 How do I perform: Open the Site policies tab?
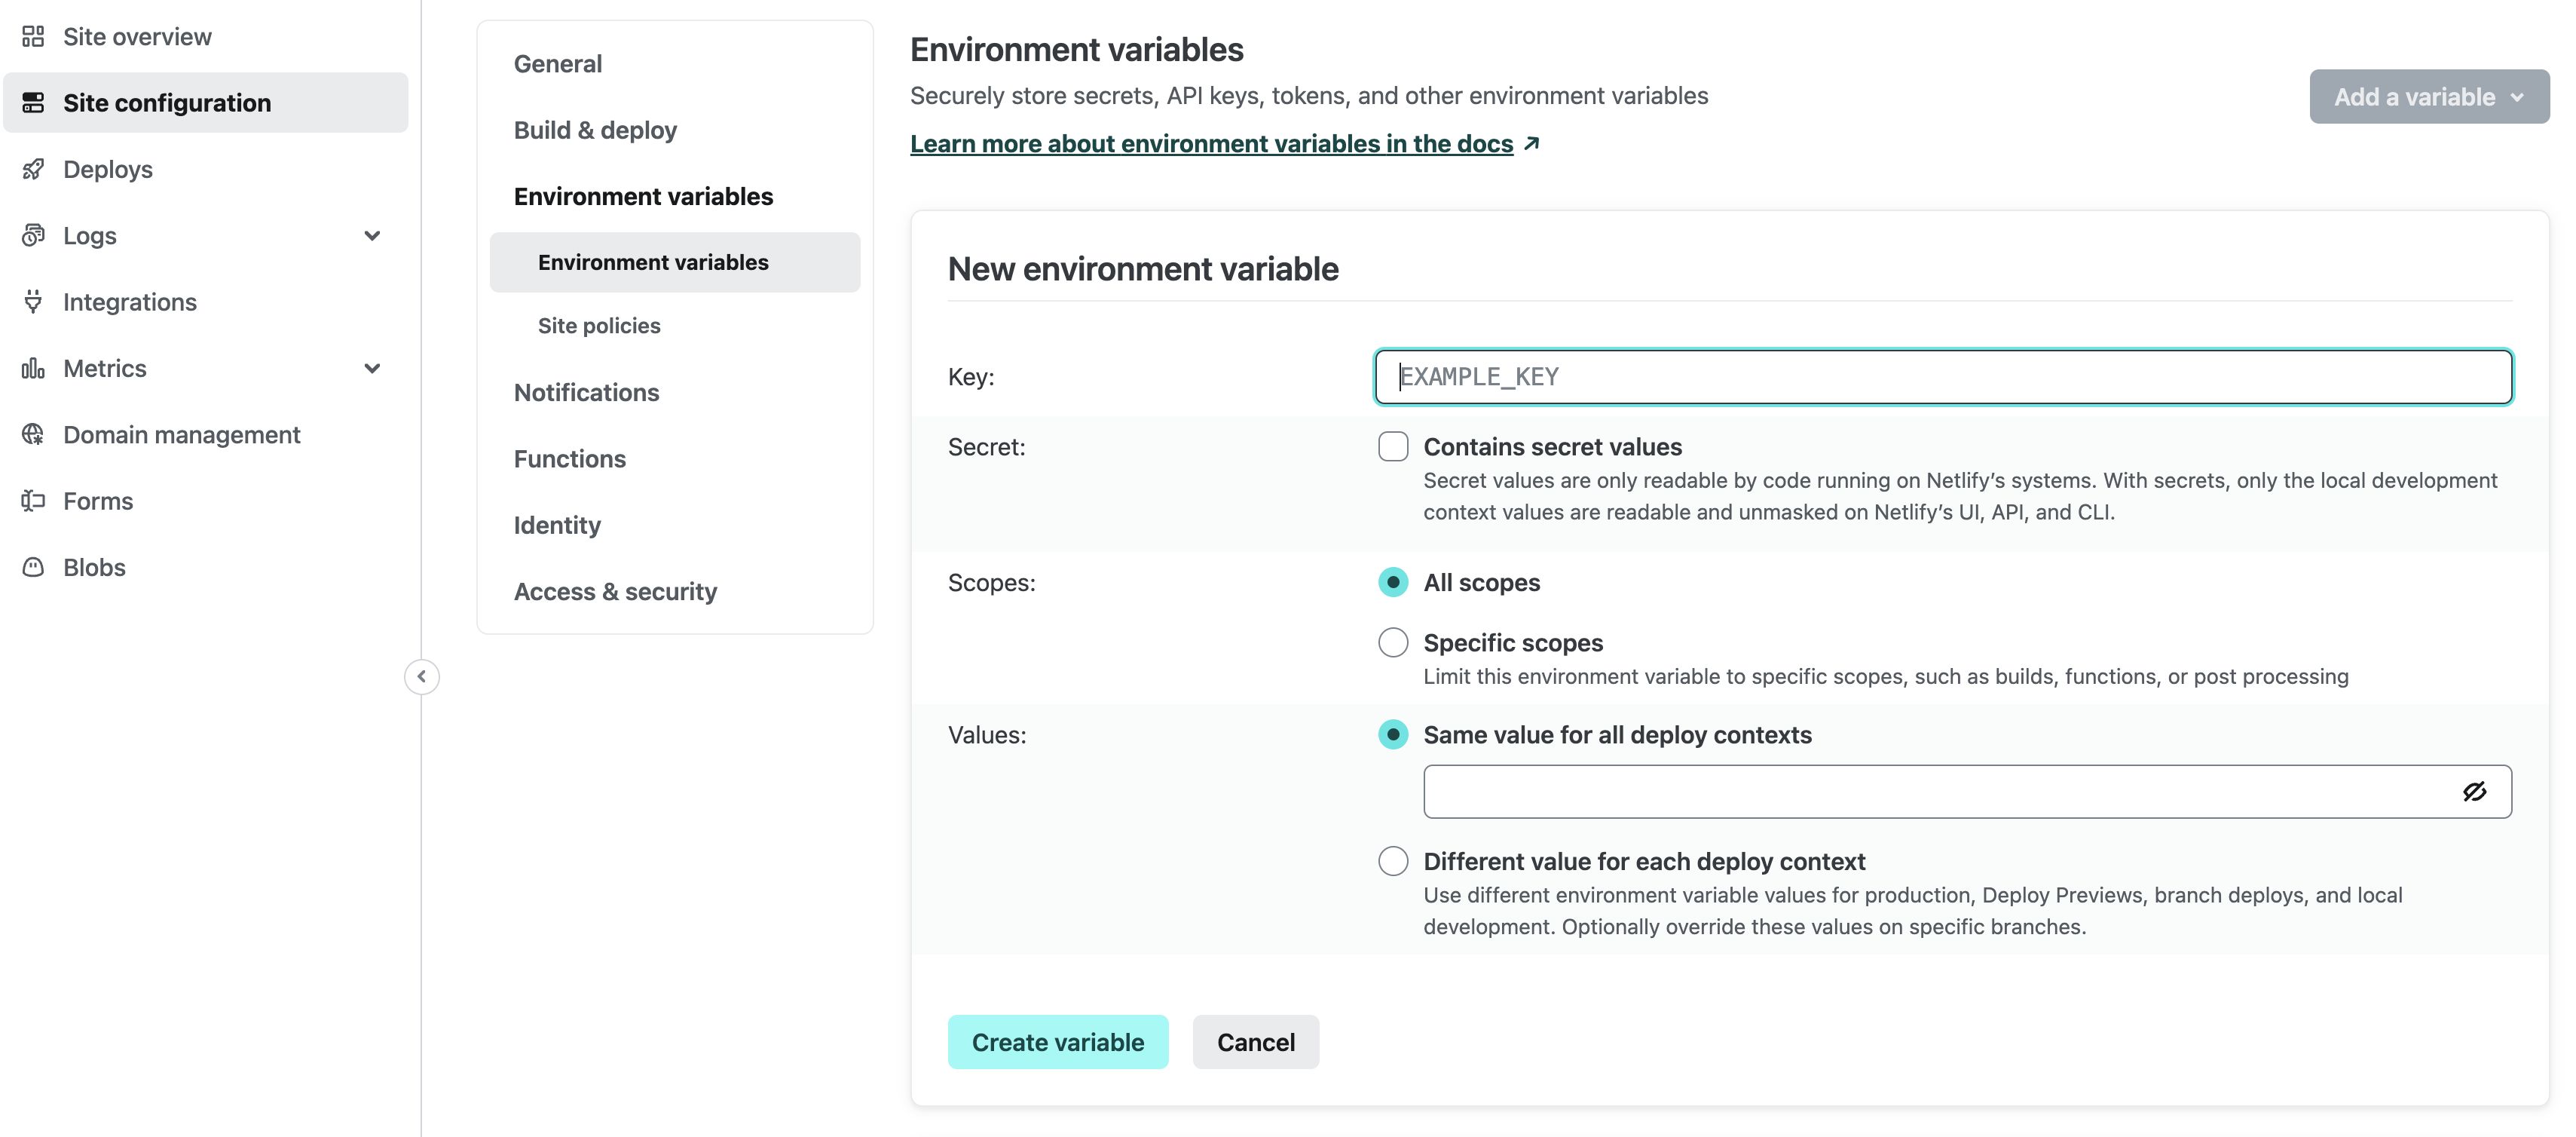(x=598, y=325)
